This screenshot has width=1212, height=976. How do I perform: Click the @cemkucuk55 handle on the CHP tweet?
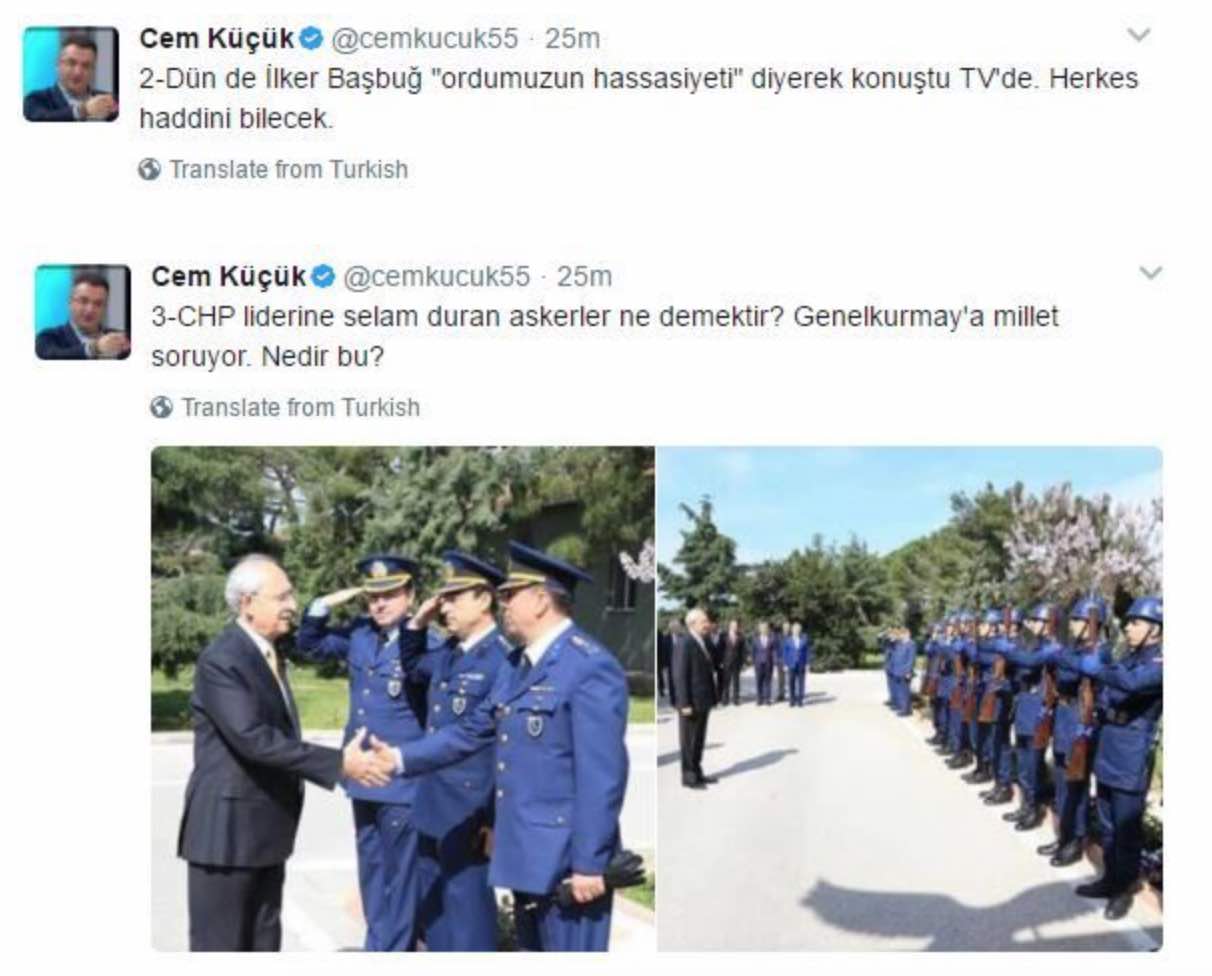(x=436, y=277)
